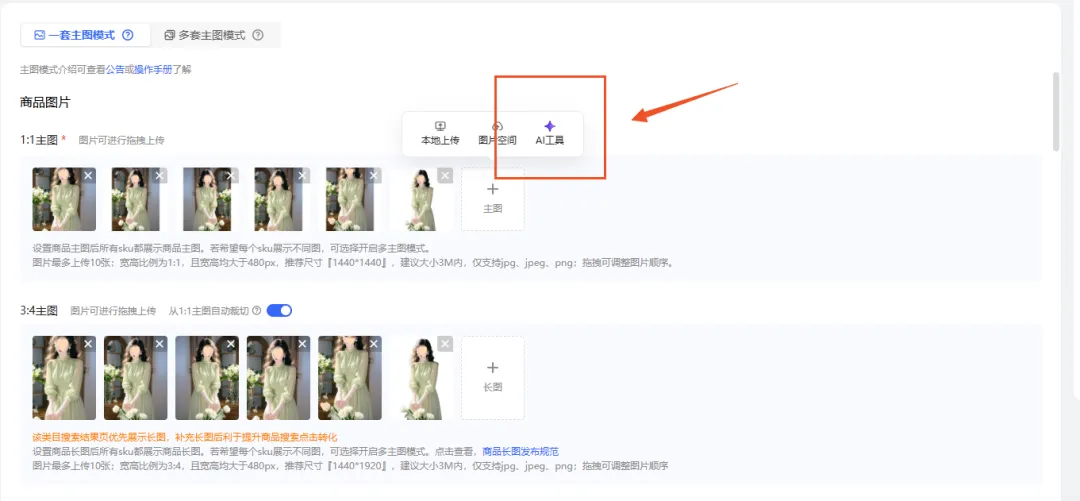The image size is (1080, 501).
Task: Open AI工具 option
Action: tap(550, 134)
